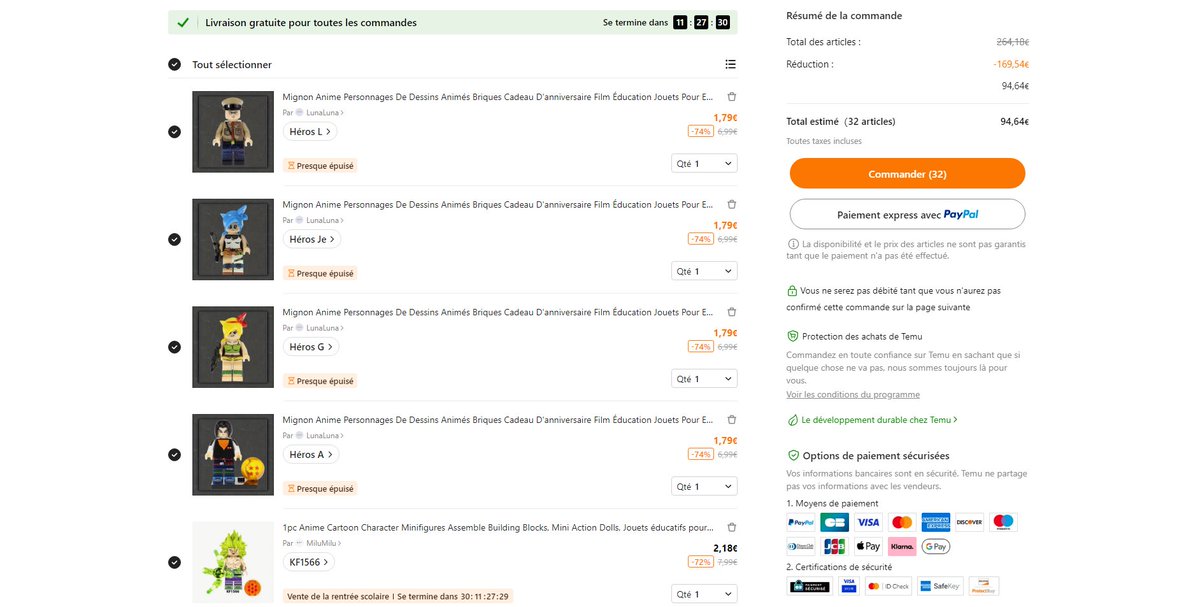Image resolution: width=1200 pixels, height=607 pixels.
Task: Click the orange Commander (32) button
Action: point(907,174)
